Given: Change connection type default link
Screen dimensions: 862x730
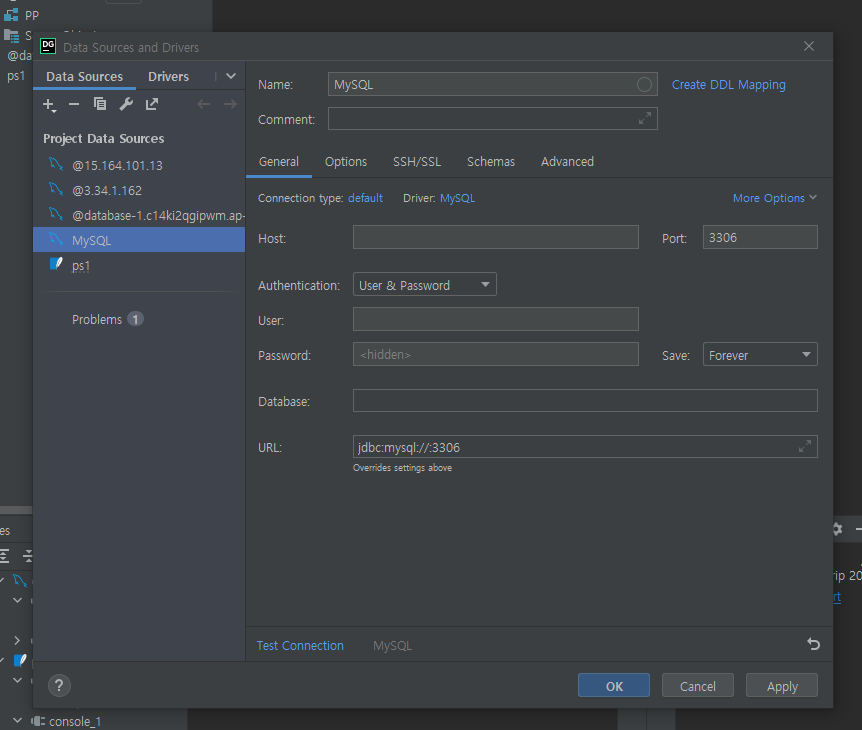Looking at the screenshot, I should point(365,198).
